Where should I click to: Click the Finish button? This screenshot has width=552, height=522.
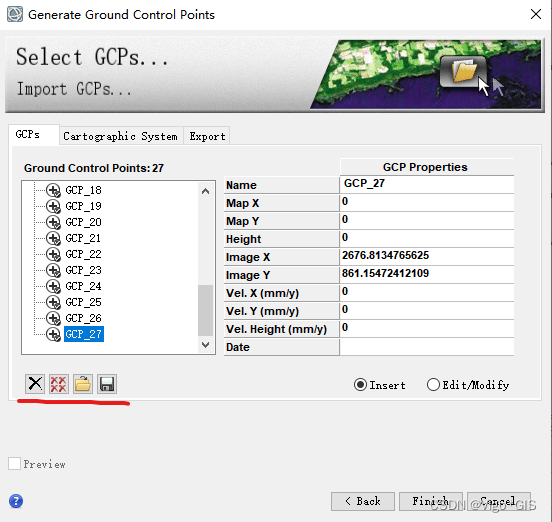coord(431,501)
